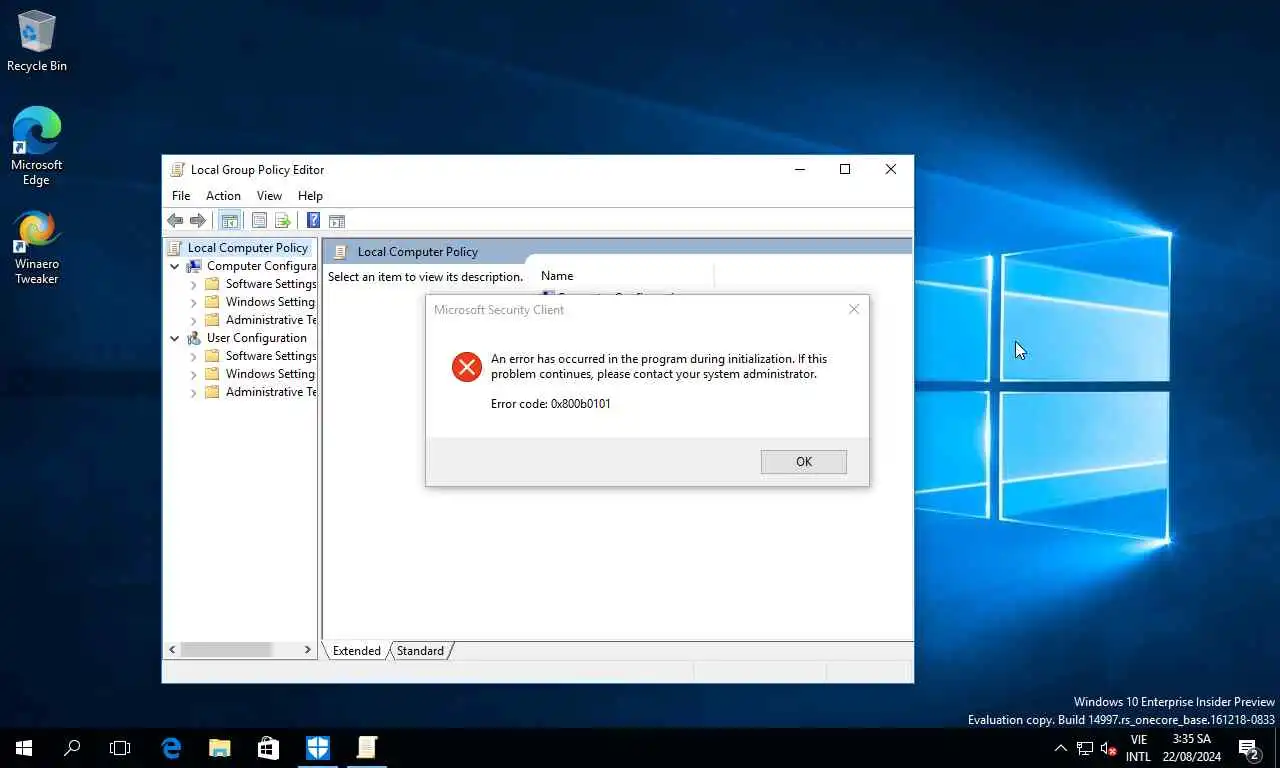Click the Local Computer Policy heading in results pane

pyautogui.click(x=418, y=252)
